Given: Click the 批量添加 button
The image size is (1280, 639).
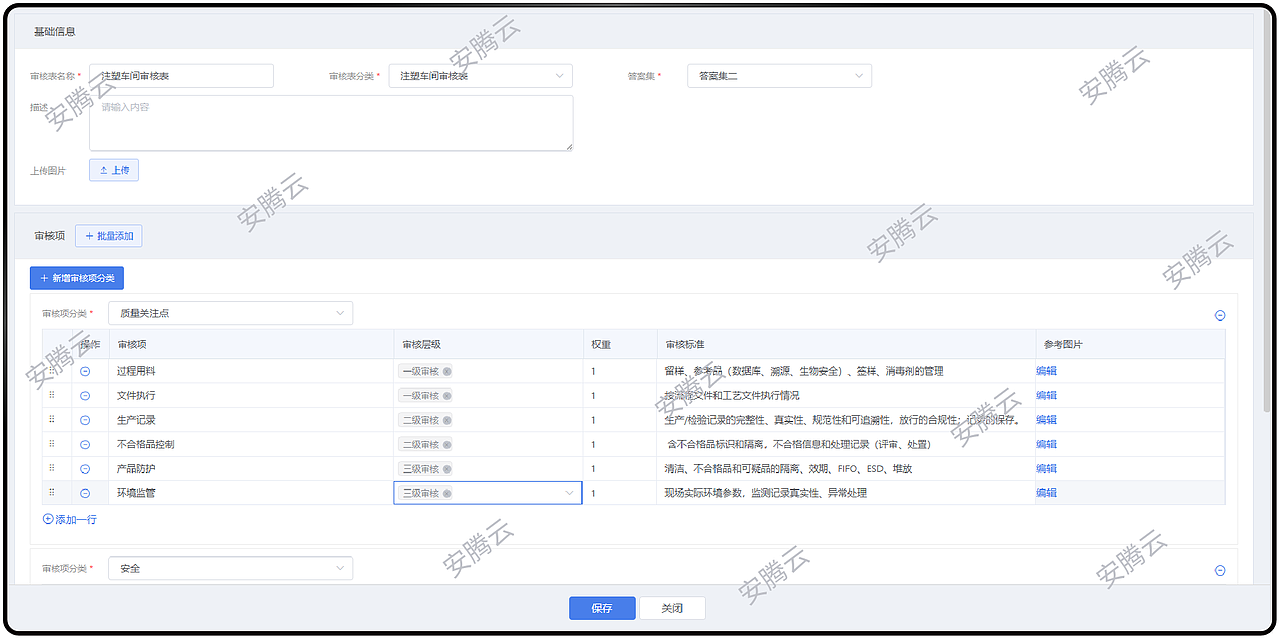Looking at the screenshot, I should (x=109, y=236).
